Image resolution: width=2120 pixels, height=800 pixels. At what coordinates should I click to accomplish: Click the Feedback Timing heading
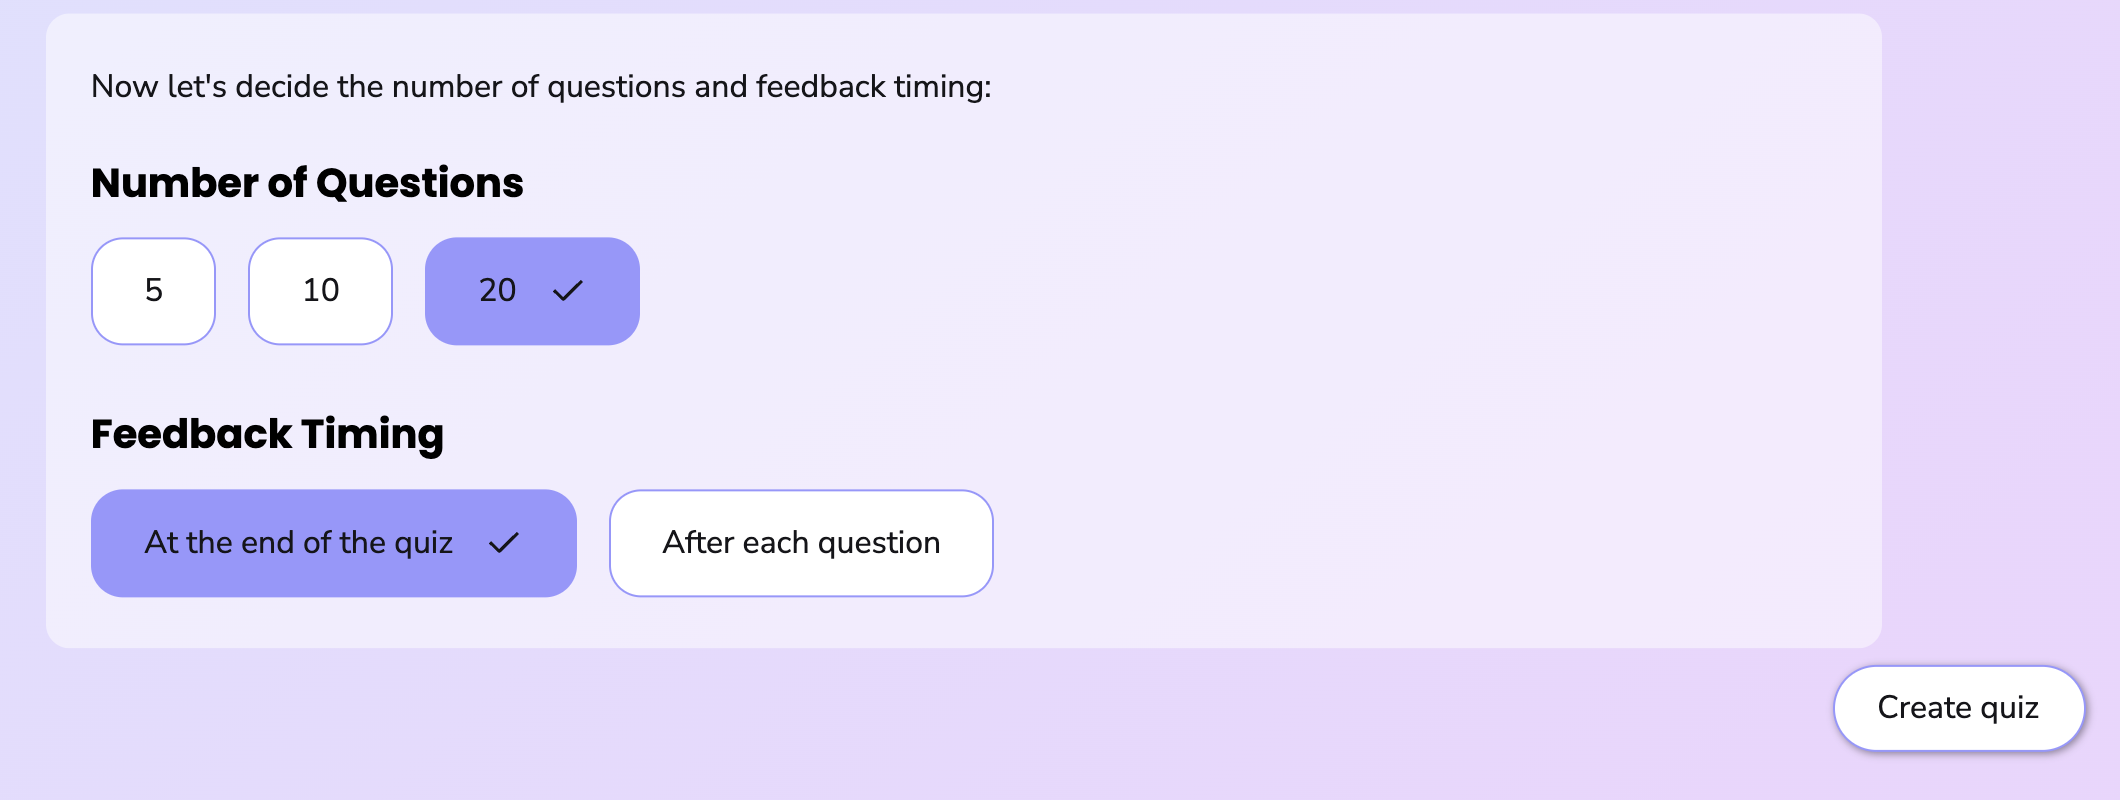[268, 433]
